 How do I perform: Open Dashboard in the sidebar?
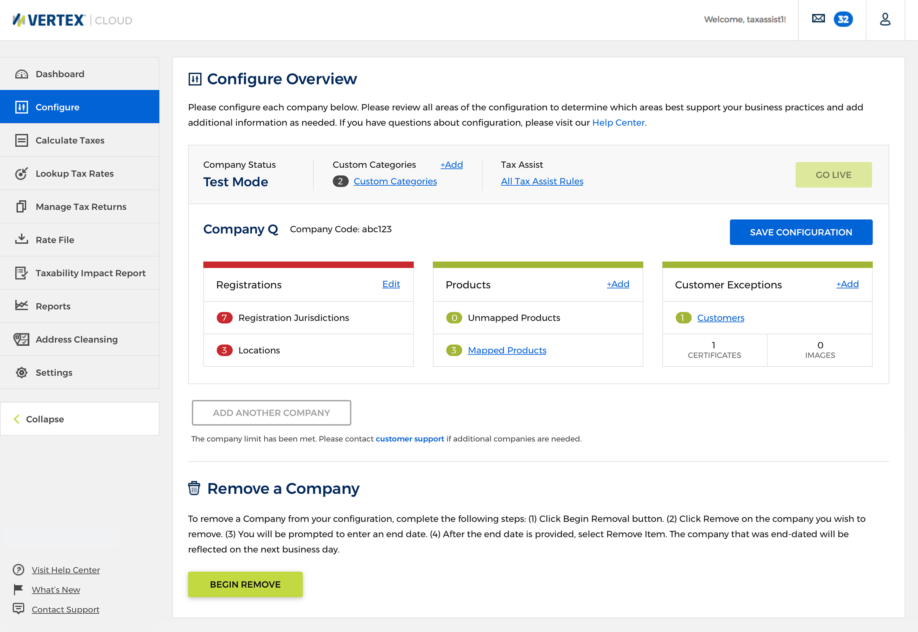(80, 74)
